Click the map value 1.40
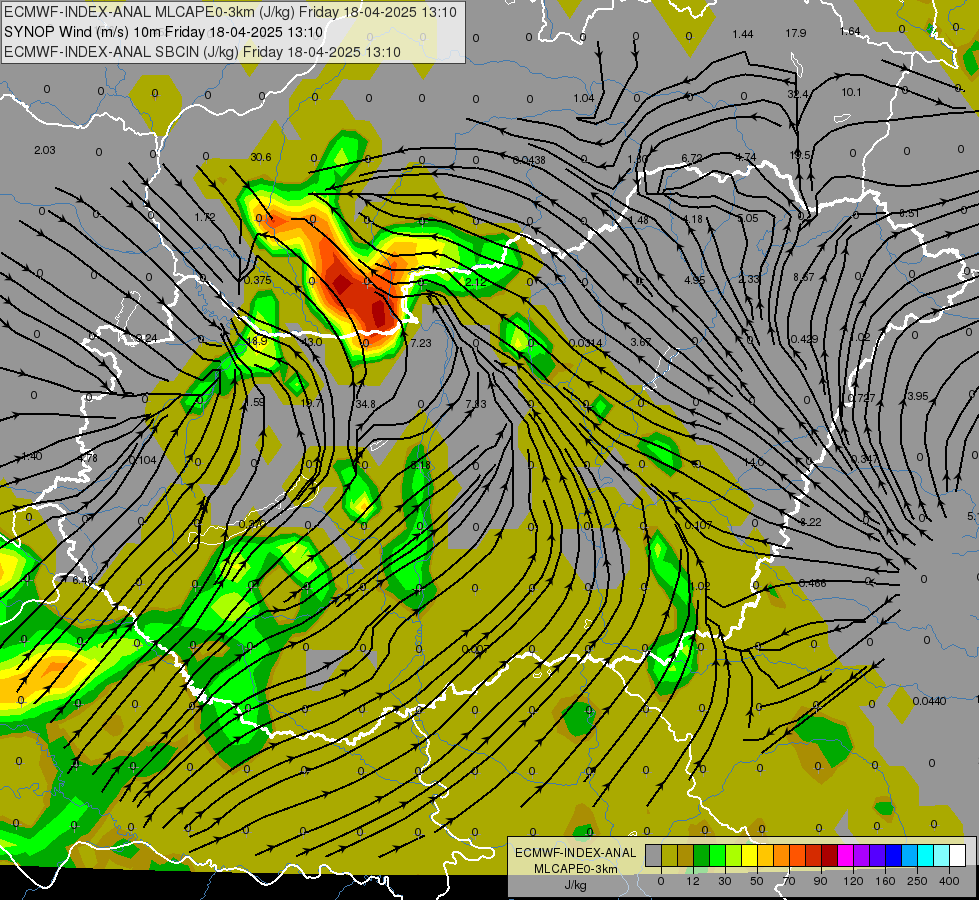 [x=32, y=457]
